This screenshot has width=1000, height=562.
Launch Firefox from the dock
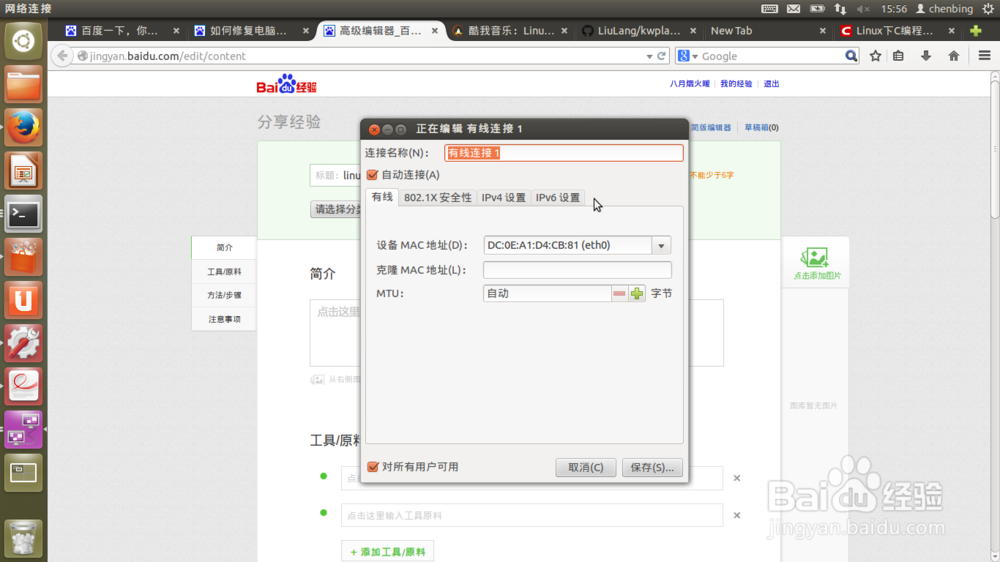24,127
